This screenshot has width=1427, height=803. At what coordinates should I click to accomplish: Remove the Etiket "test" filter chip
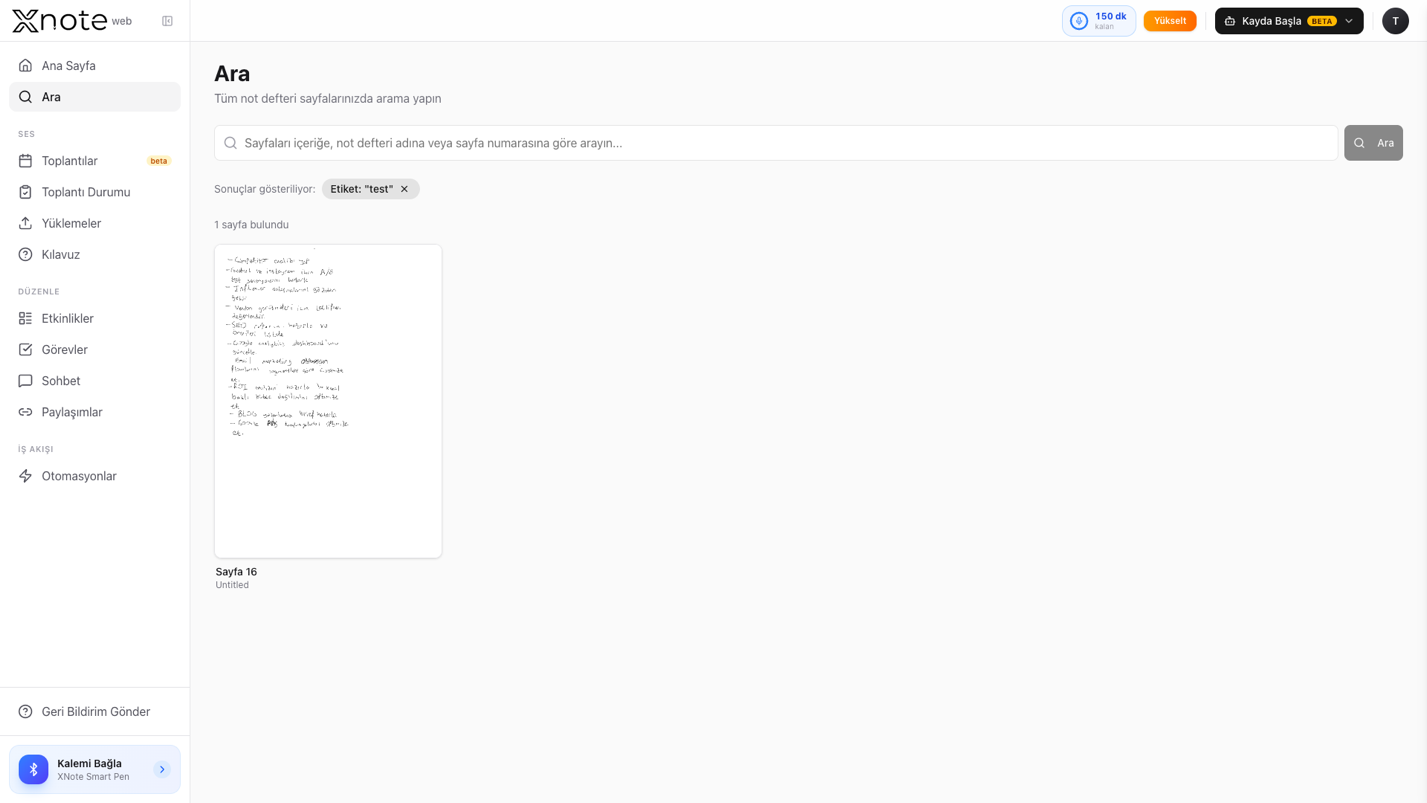click(x=405, y=189)
